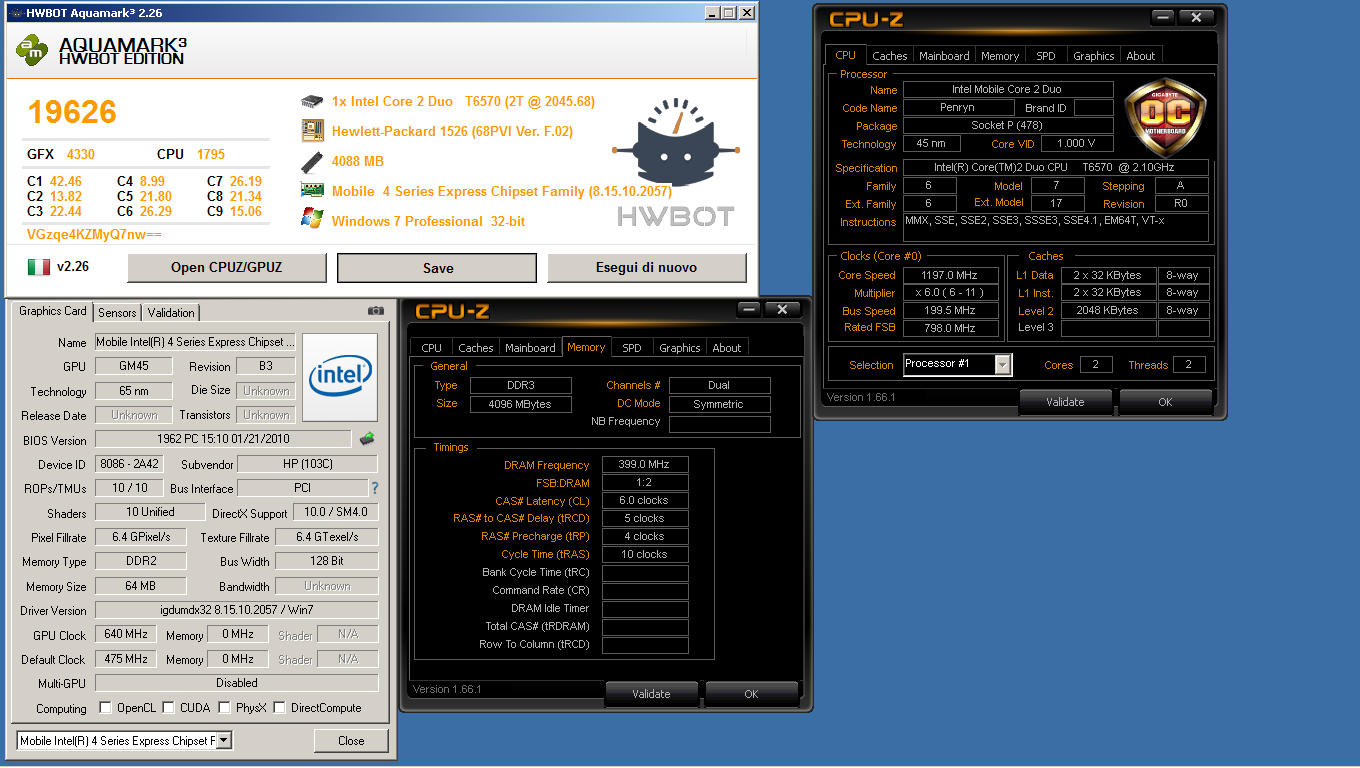Click the Close button in GPU-Z
Image resolution: width=1360 pixels, height=768 pixels.
click(351, 741)
